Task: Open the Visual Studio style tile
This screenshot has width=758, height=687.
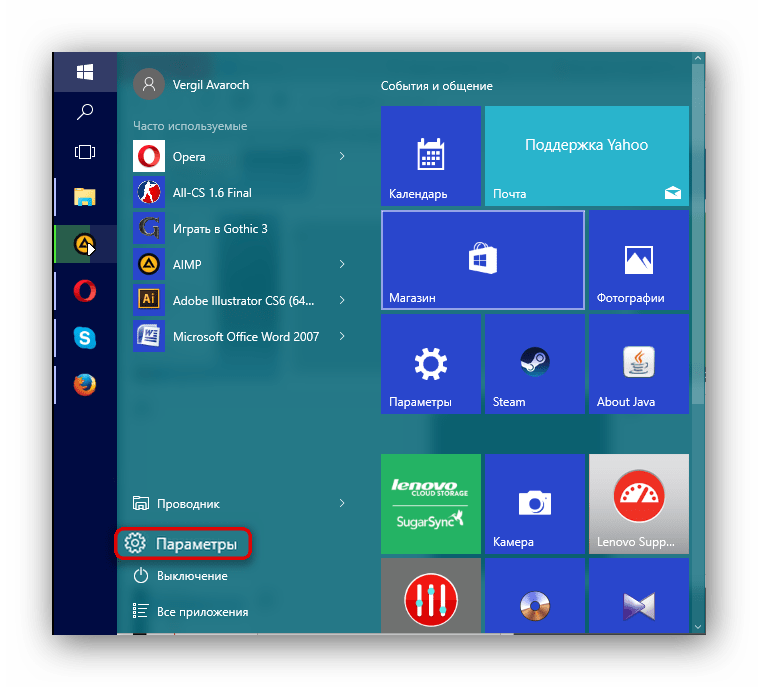Action: coord(639,596)
